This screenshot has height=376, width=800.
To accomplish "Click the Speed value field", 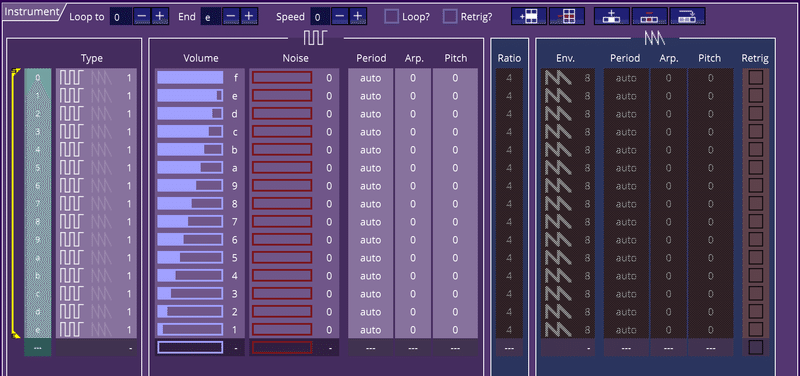I will pyautogui.click(x=320, y=16).
